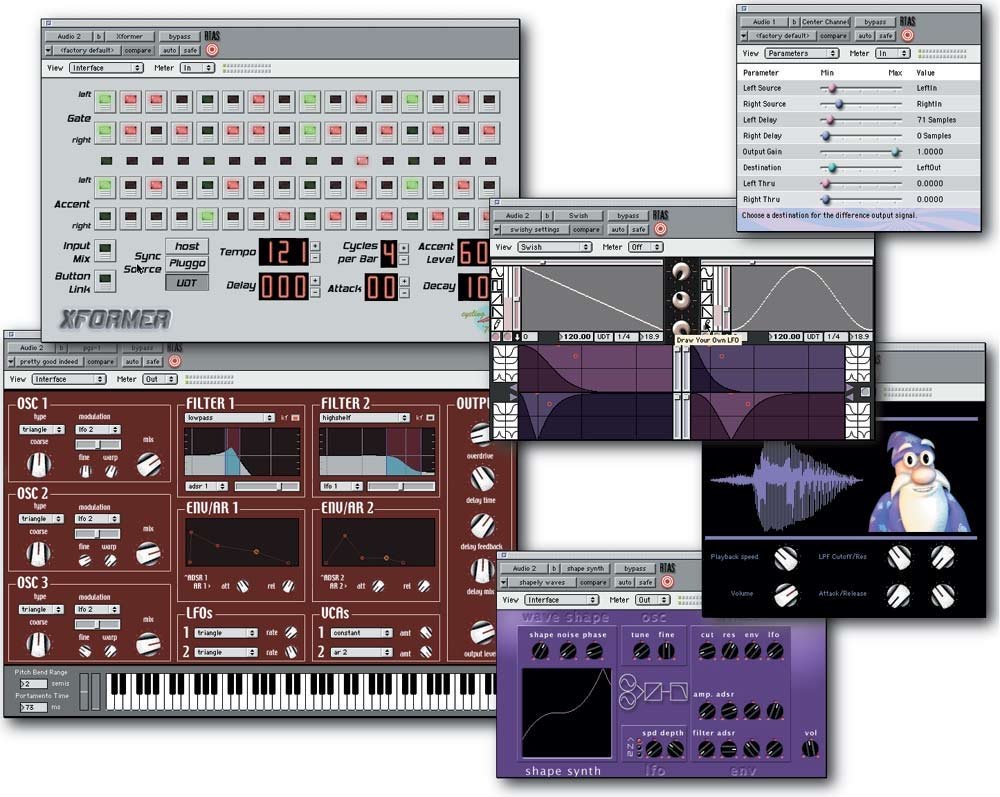Image resolution: width=1000 pixels, height=797 pixels.
Task: Toggle first Accent right step in Xformer
Action: click(x=105, y=218)
